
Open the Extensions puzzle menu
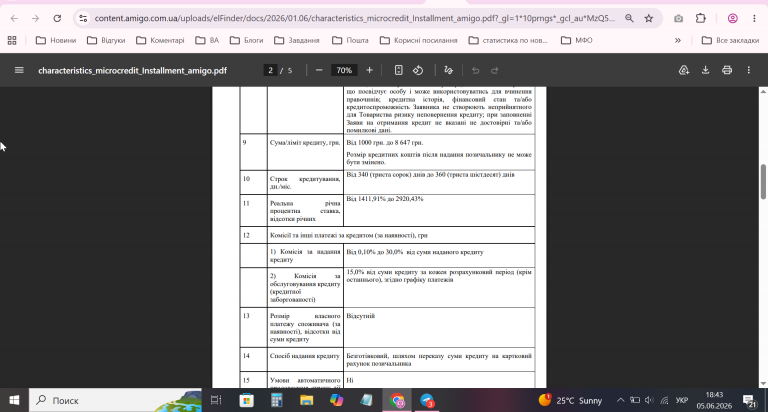(700, 19)
